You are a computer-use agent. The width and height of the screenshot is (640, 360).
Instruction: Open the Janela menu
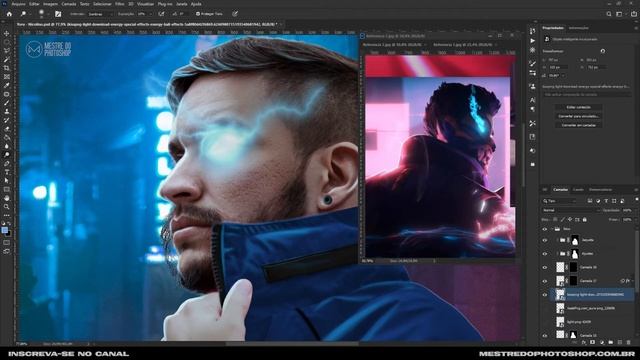tap(181, 4)
